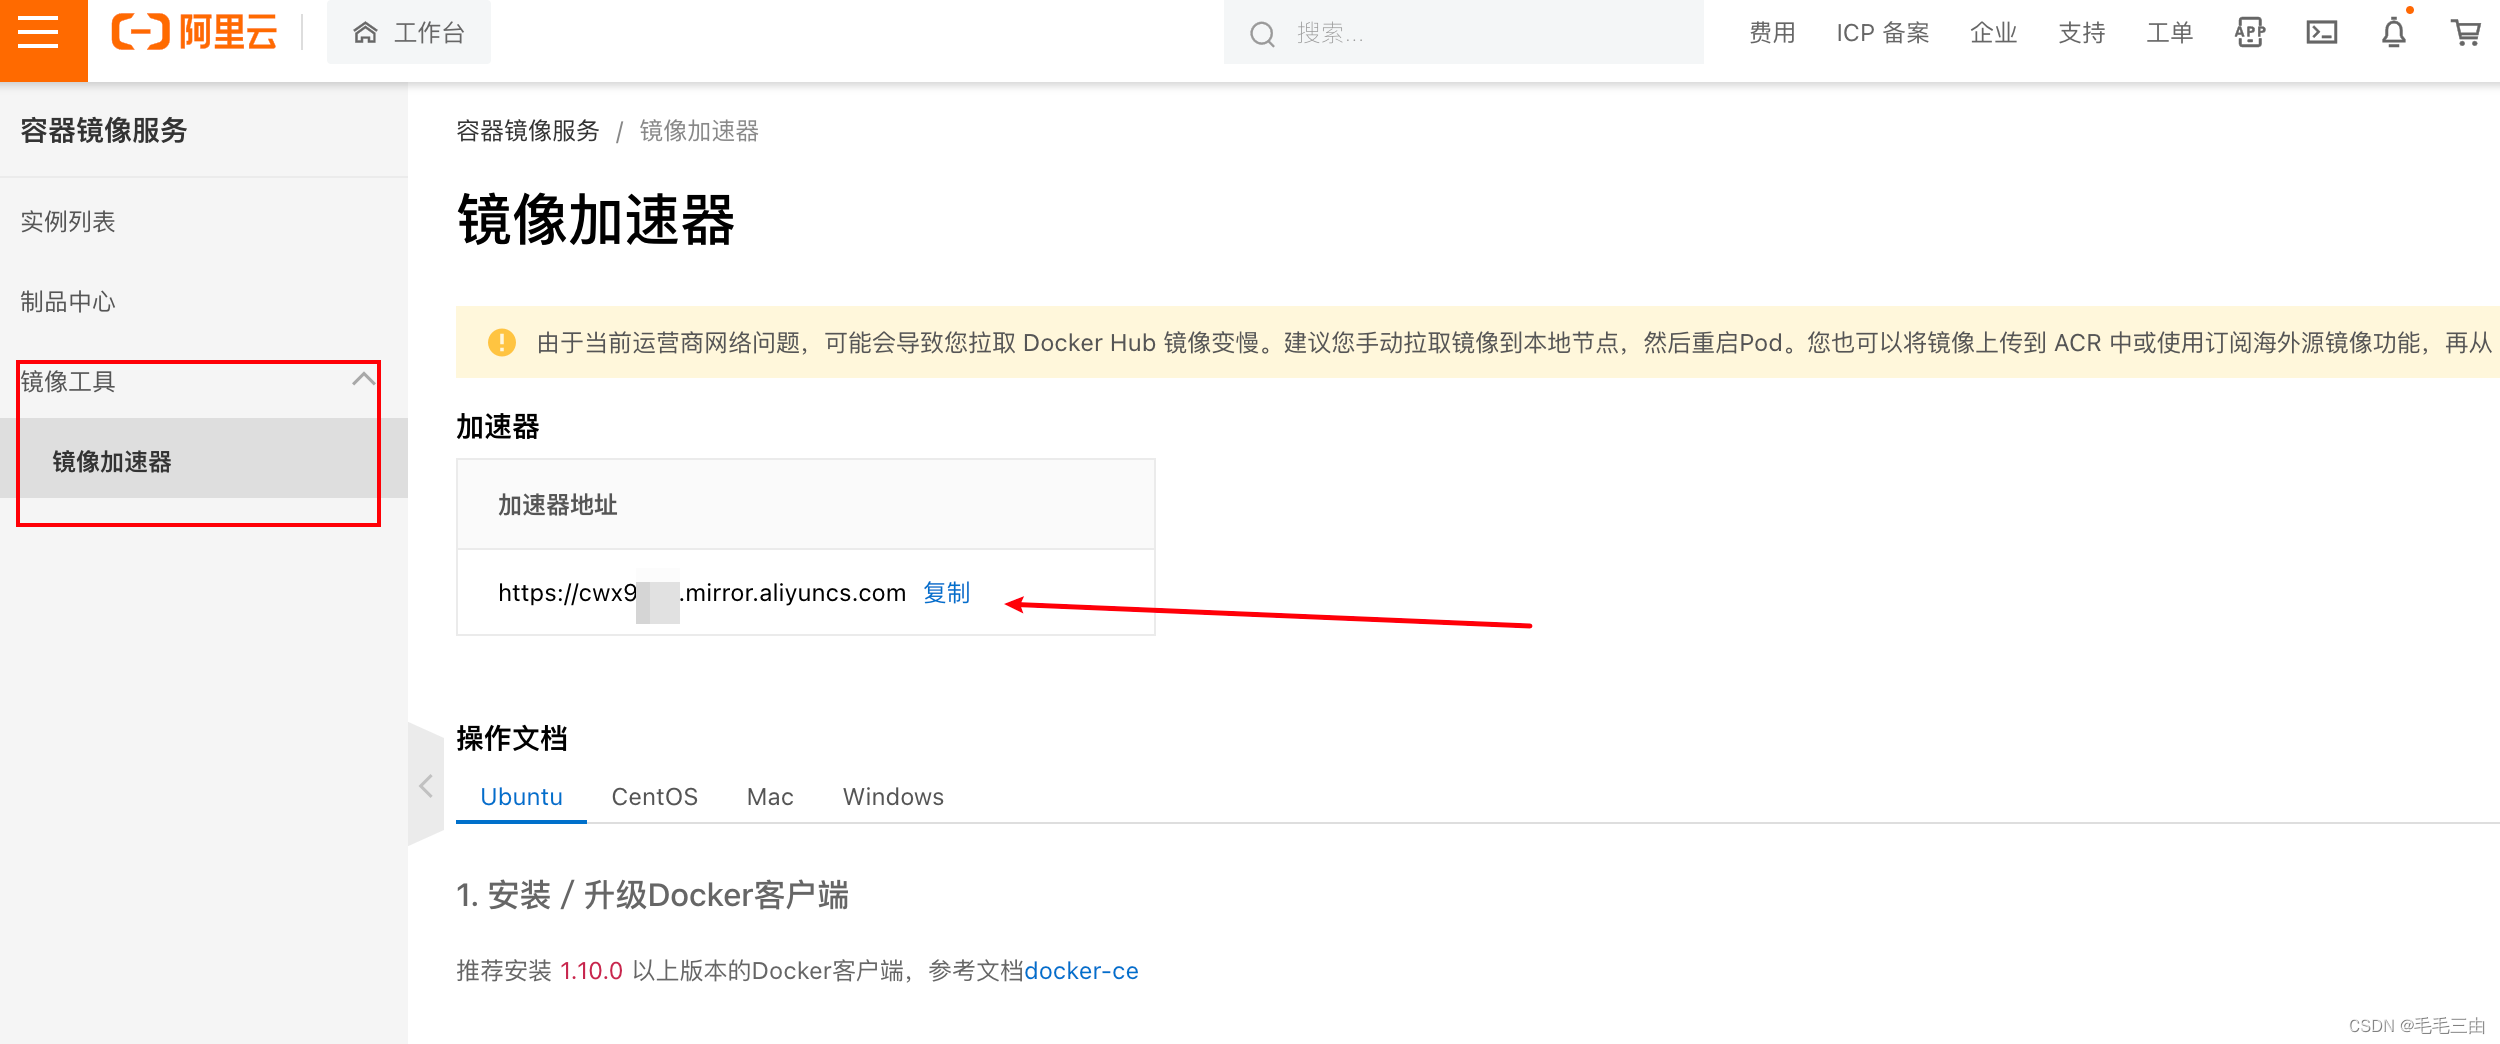Collapse the 镜像工具 section chevron
Image resolution: width=2500 pixels, height=1044 pixels.
tap(363, 380)
